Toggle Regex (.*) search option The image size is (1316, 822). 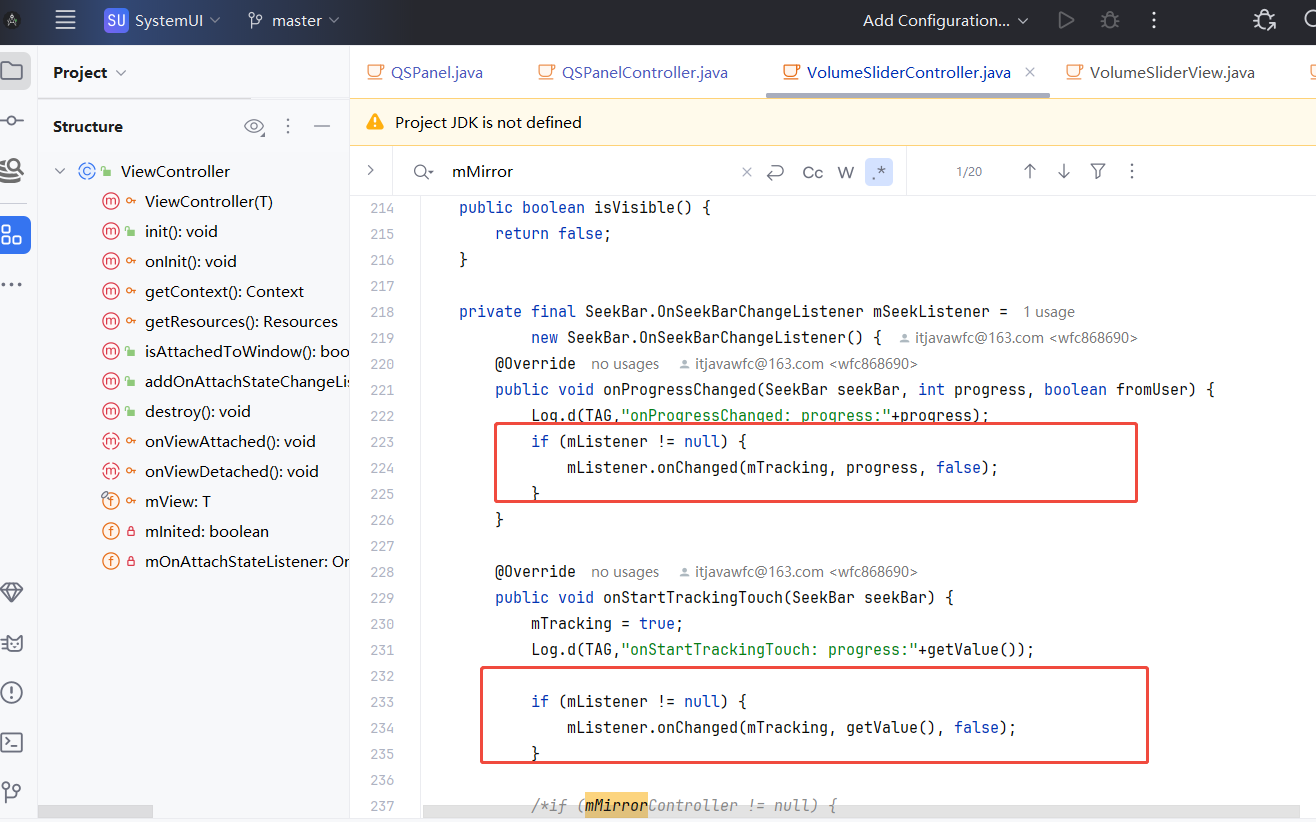coord(879,172)
